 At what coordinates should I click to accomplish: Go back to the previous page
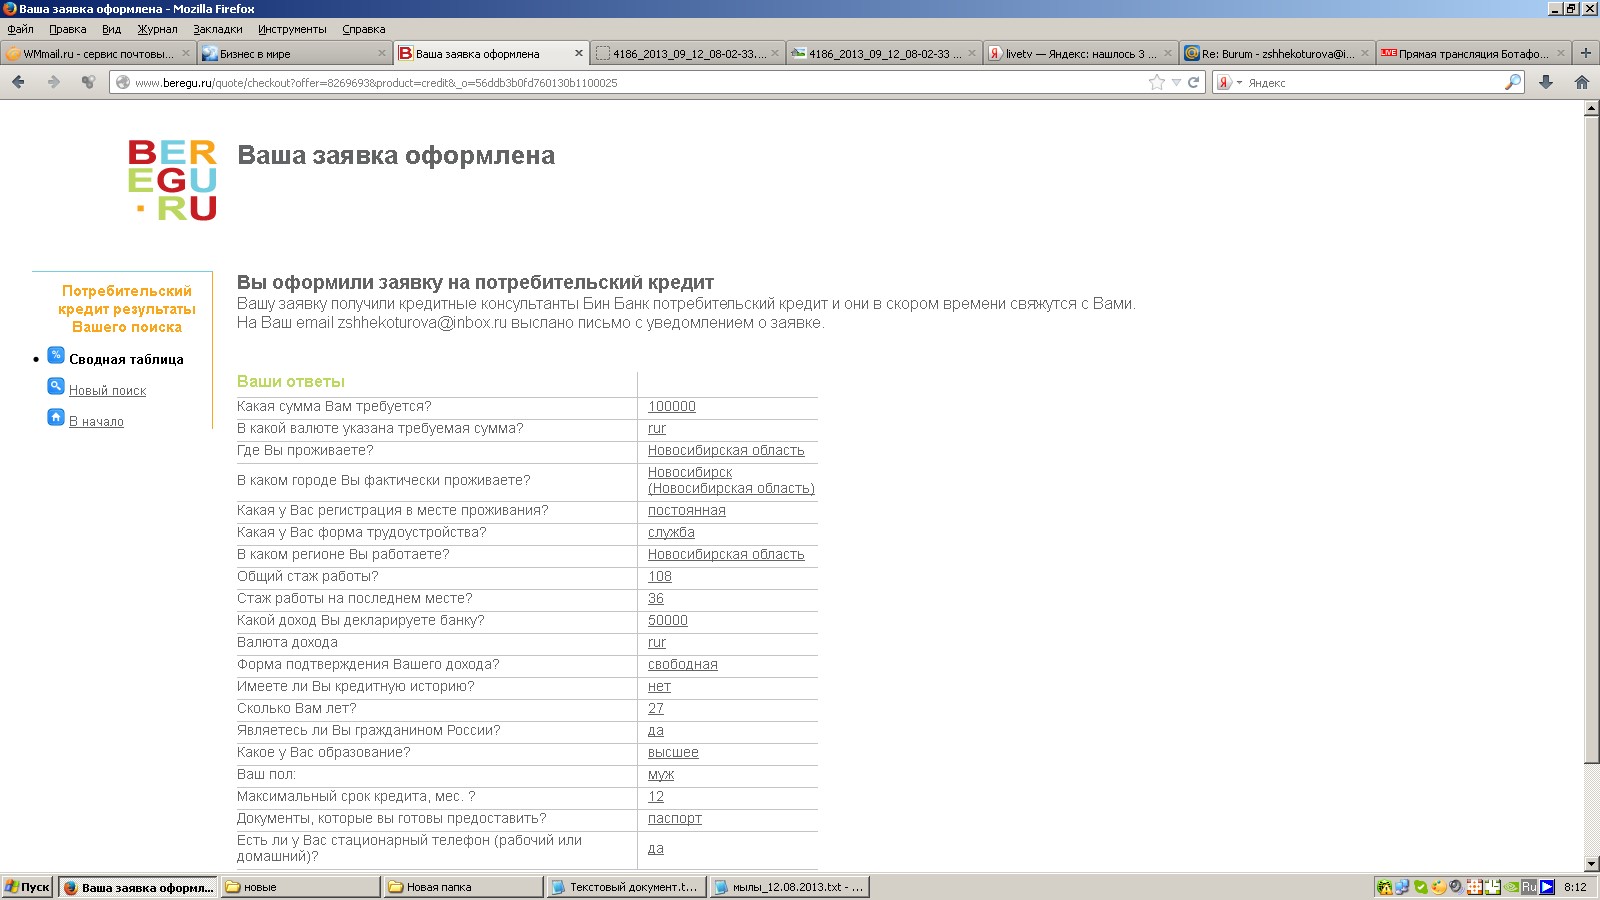pyautogui.click(x=18, y=82)
